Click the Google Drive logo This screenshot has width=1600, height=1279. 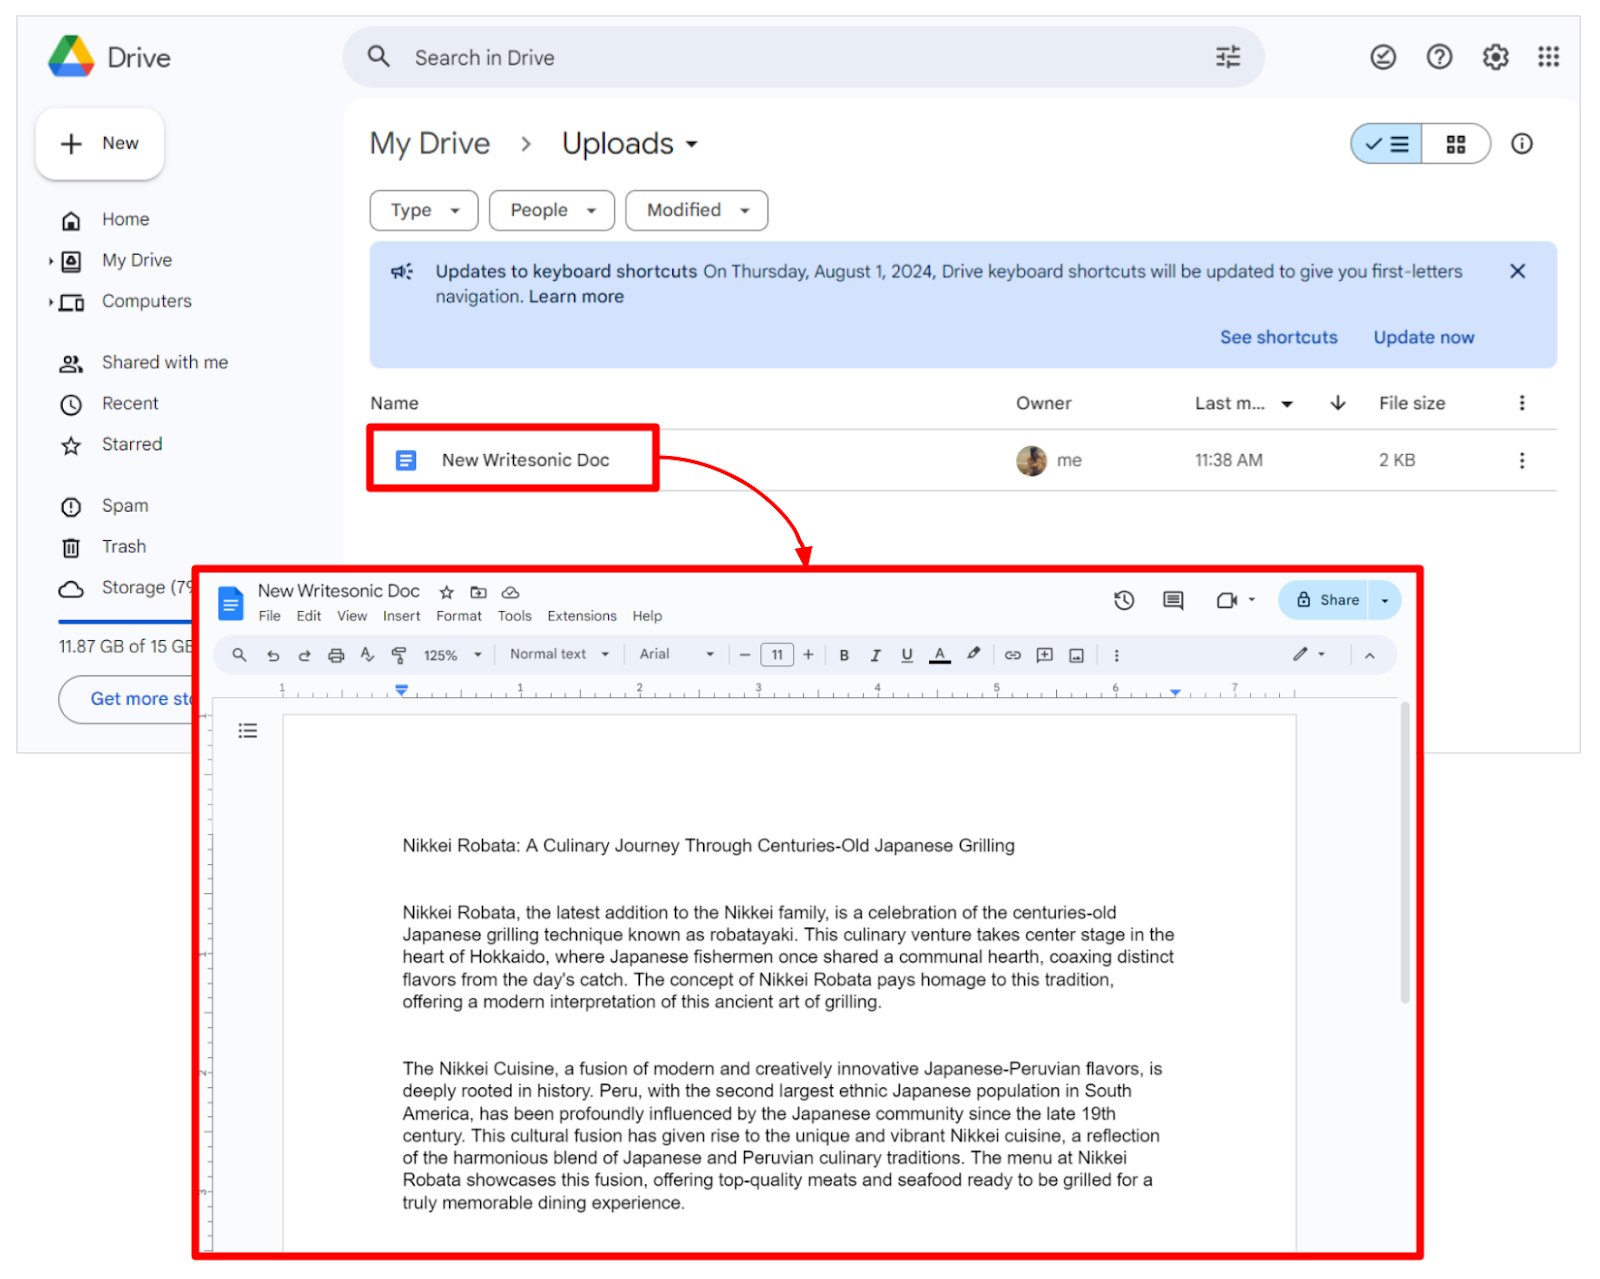coord(71,57)
